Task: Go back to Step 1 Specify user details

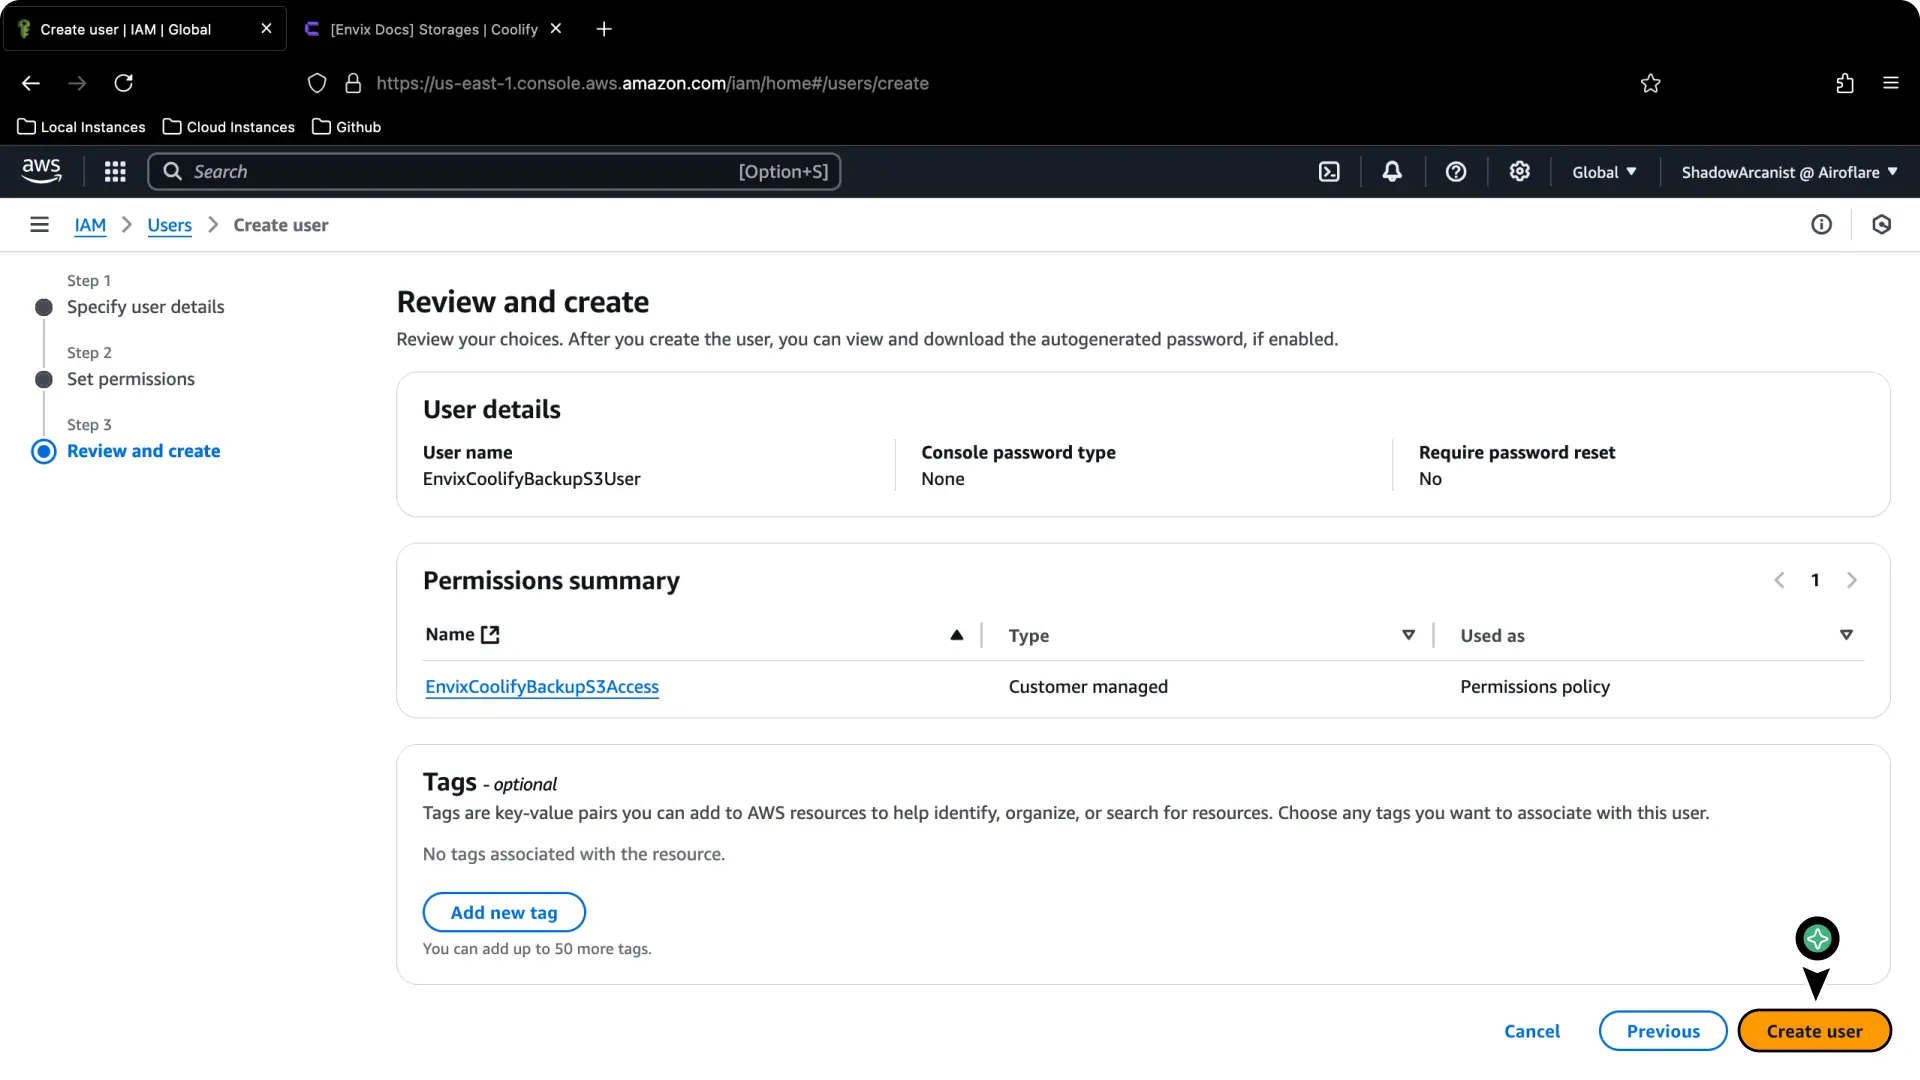Action: [x=145, y=306]
